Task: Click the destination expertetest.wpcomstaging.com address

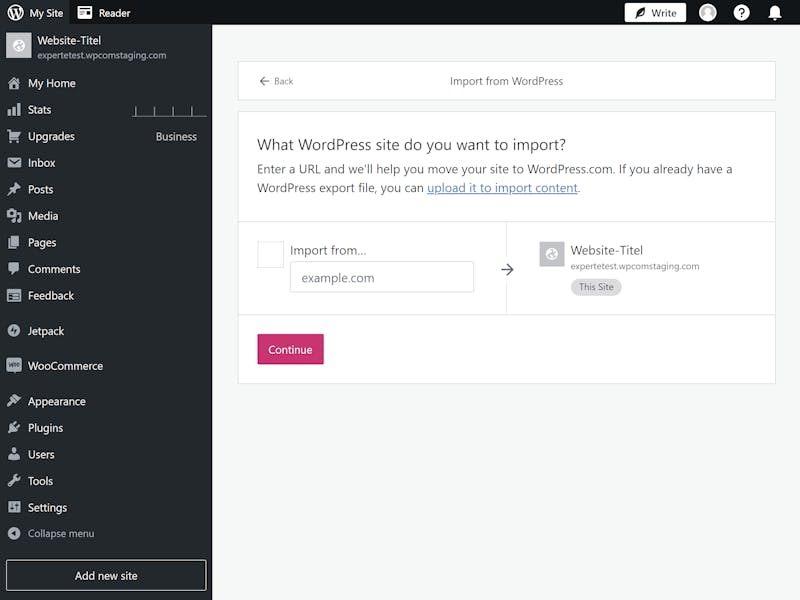Action: (635, 266)
